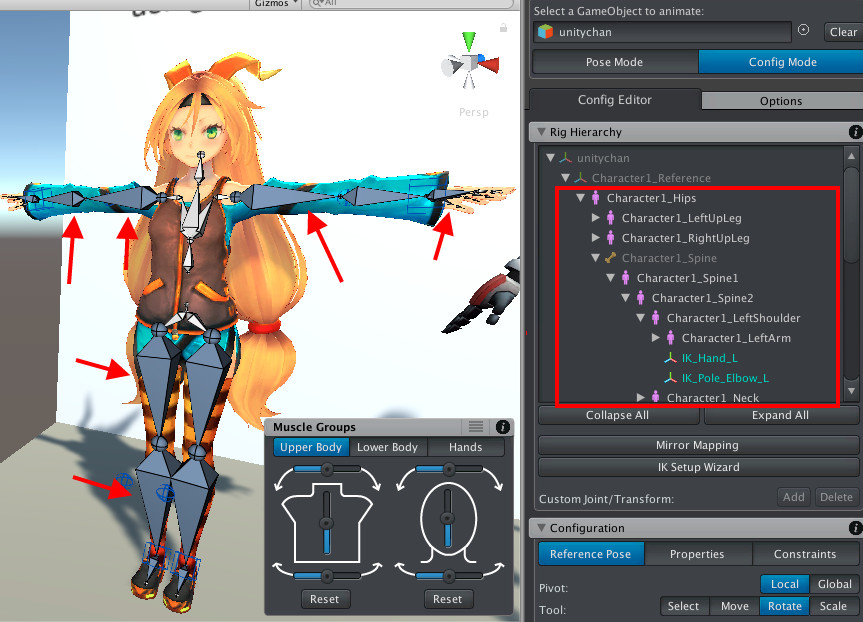Click the IK_Pole_Elbow_L transform axis icon

pyautogui.click(x=670, y=378)
